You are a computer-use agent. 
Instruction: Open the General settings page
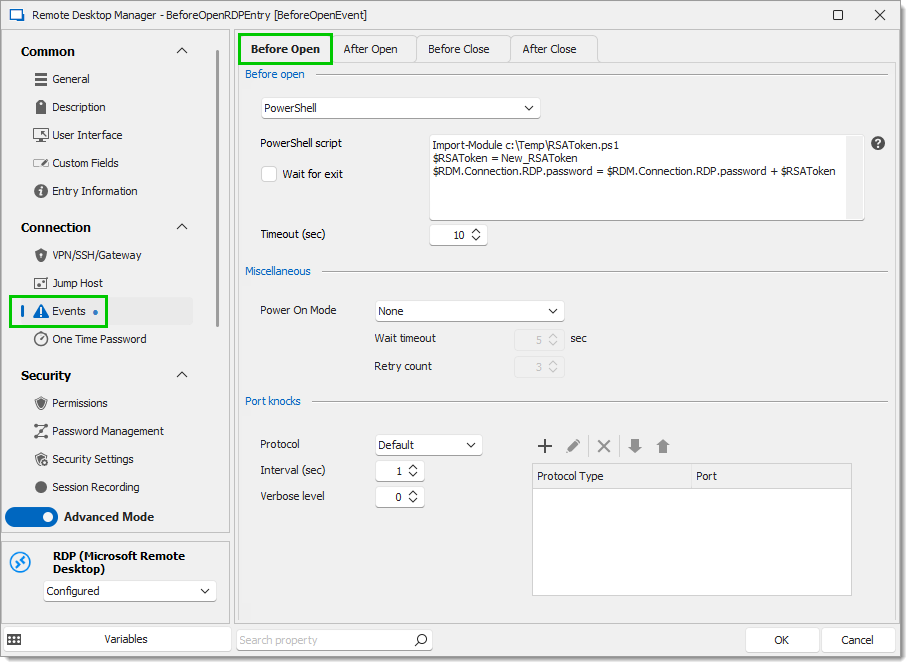click(70, 79)
